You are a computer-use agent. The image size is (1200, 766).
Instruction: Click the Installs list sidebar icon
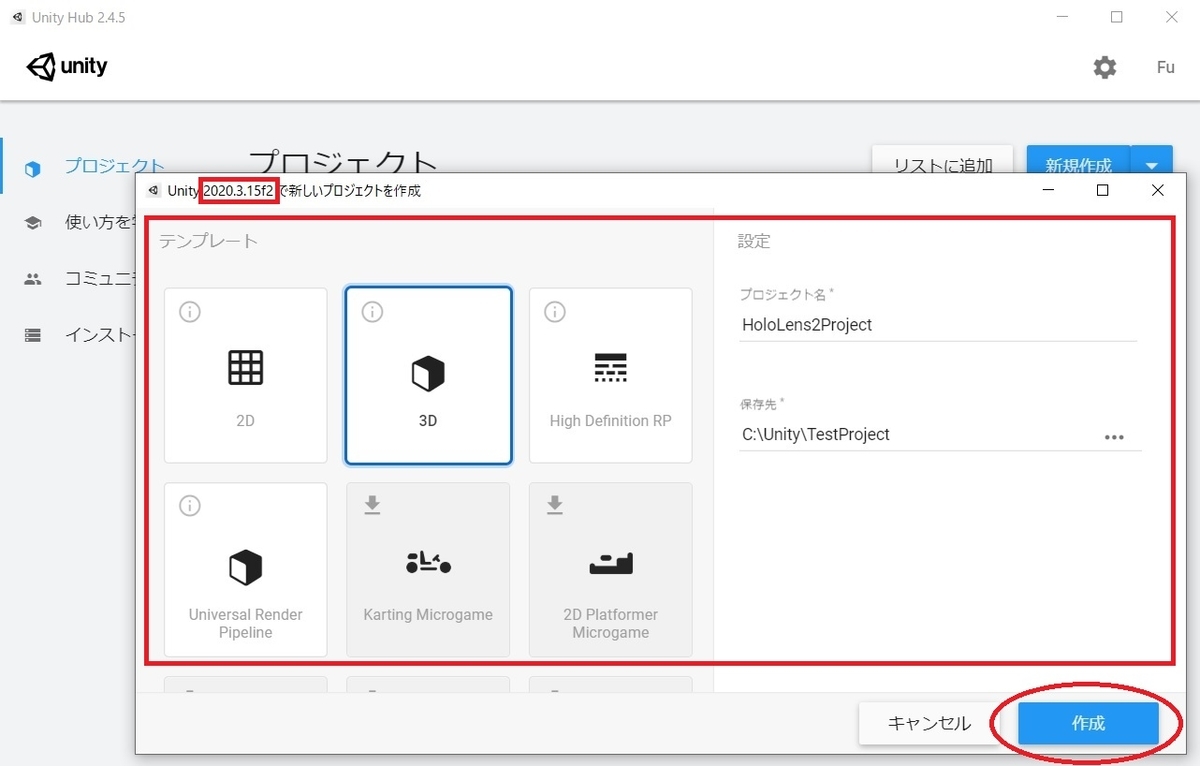tap(33, 336)
